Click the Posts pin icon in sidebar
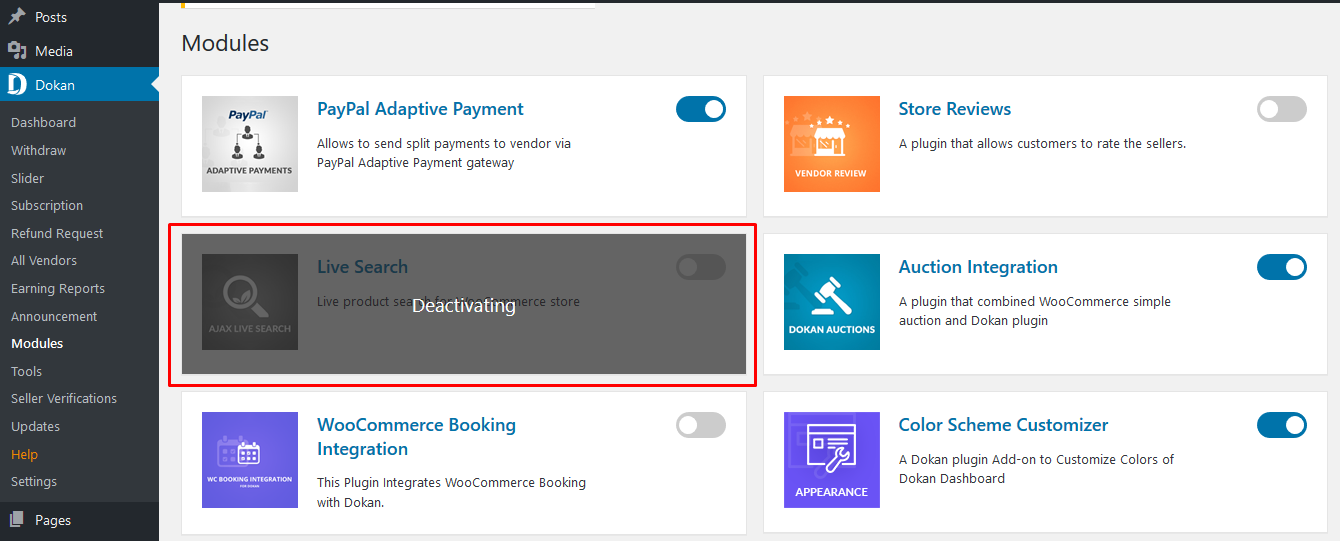 [x=17, y=17]
